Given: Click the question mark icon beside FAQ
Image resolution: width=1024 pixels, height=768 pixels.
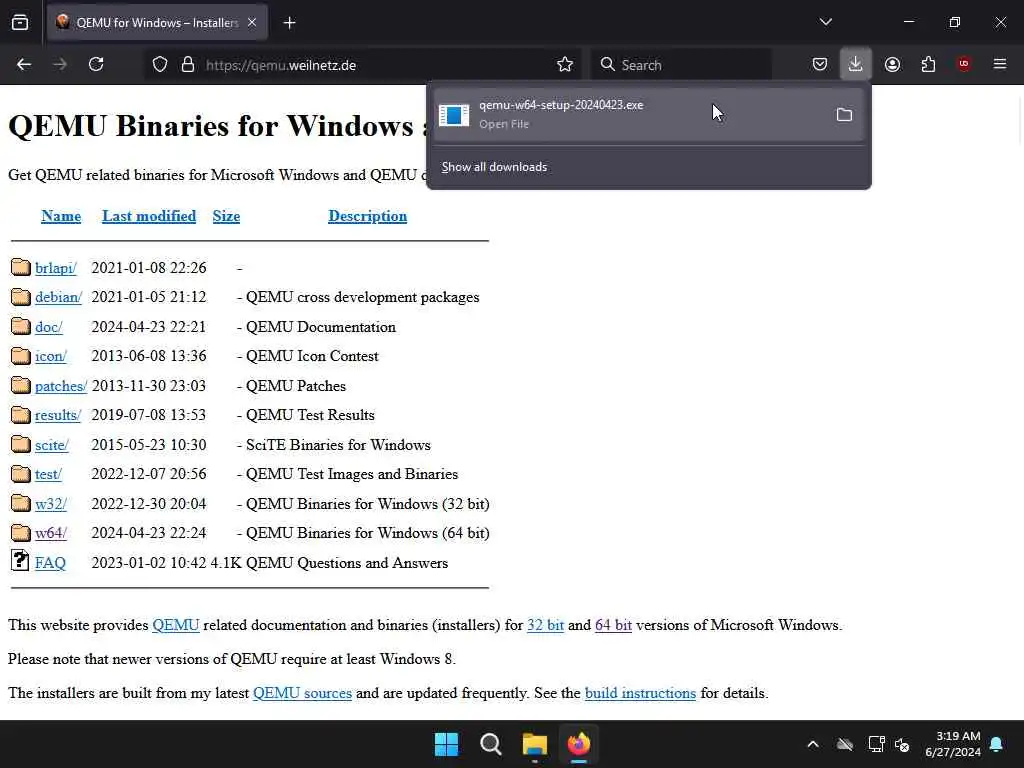Looking at the screenshot, I should click(20, 560).
